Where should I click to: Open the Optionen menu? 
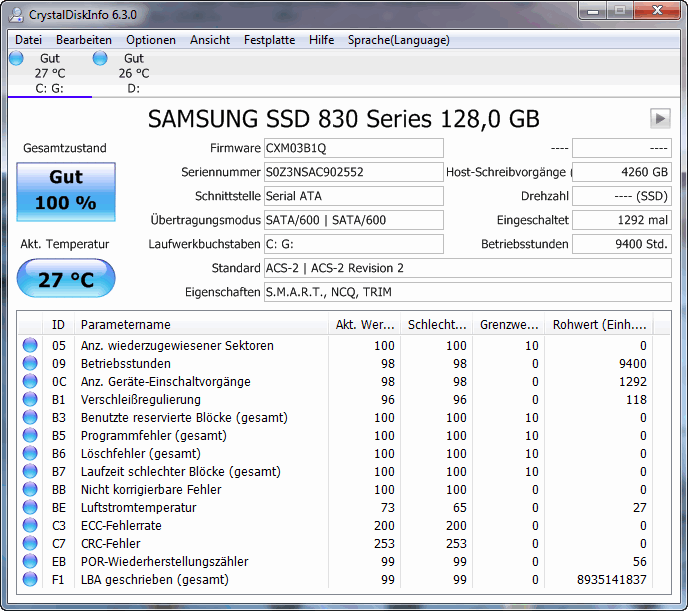click(151, 40)
